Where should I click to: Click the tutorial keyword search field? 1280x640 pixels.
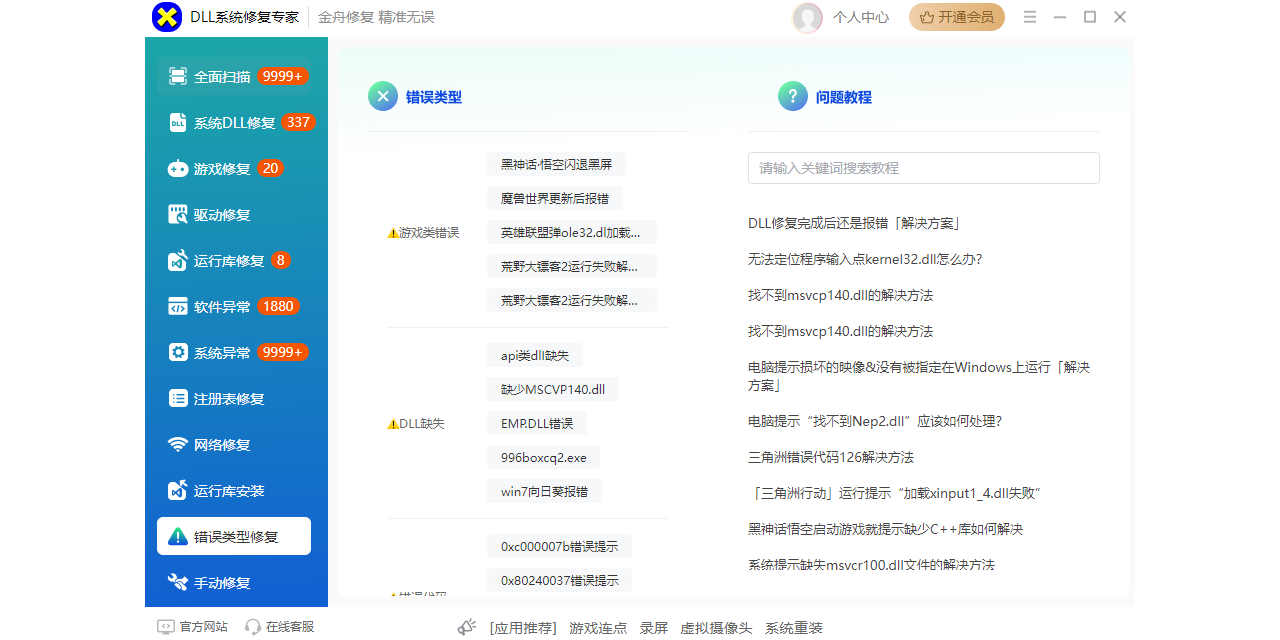[x=923, y=168]
